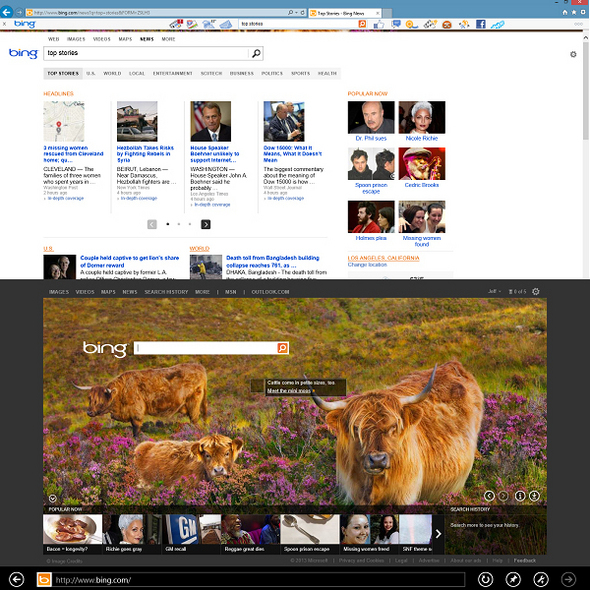Viewport: 590px width, 590px height.
Task: Select the first headline carousel page dot
Action: coord(168,224)
